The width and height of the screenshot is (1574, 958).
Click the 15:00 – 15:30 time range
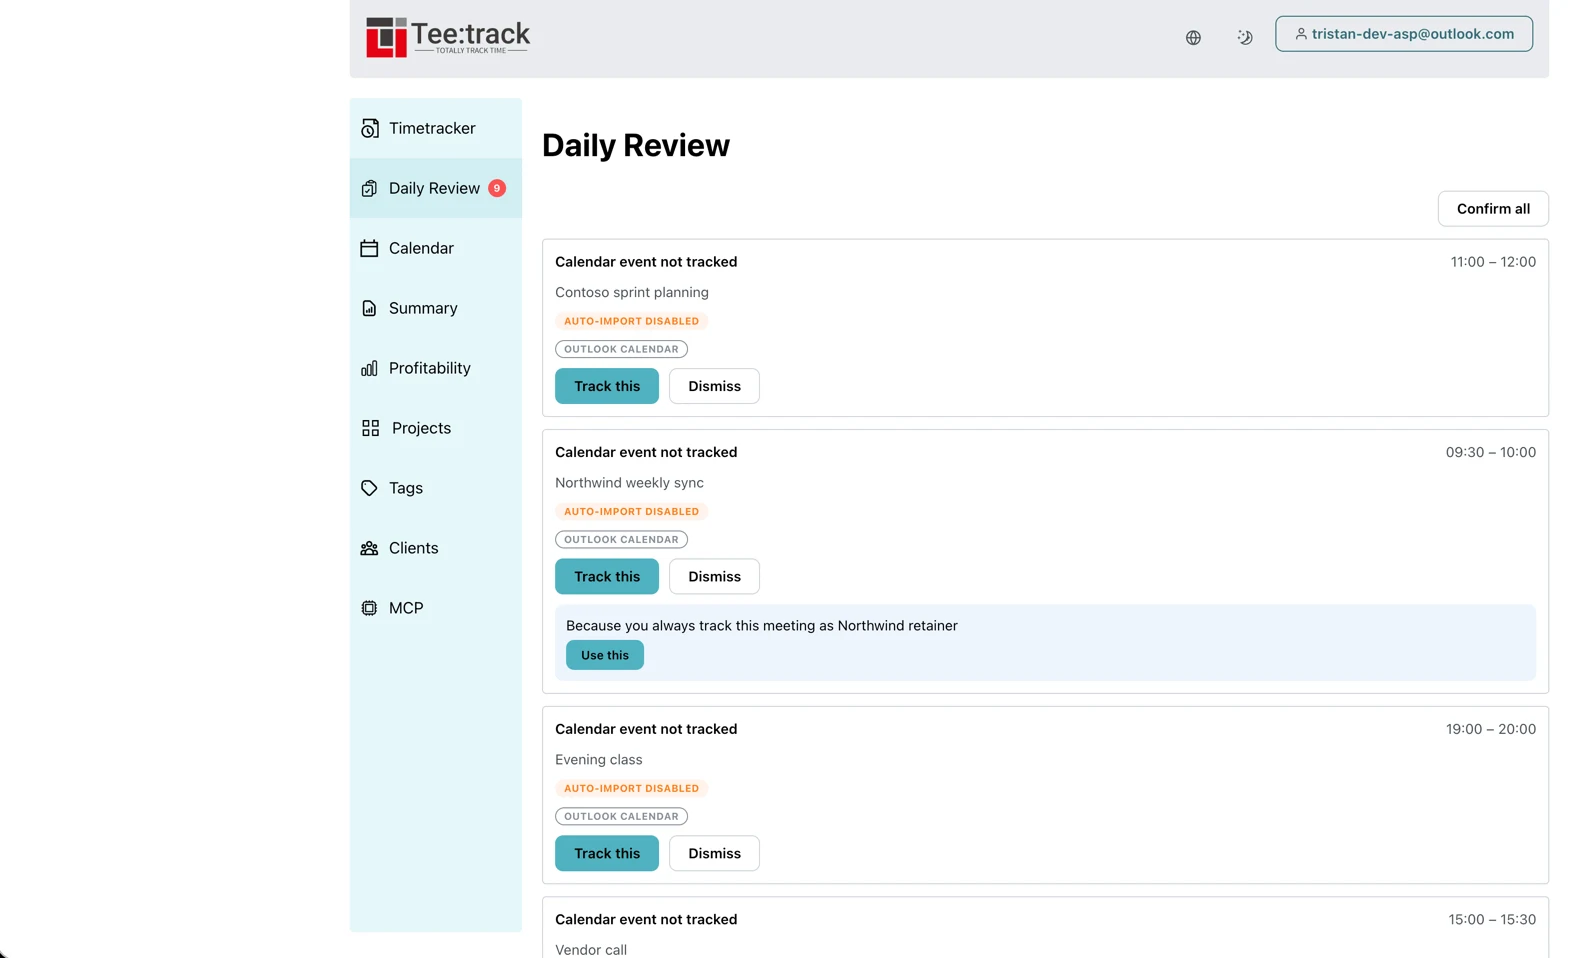coord(1492,919)
